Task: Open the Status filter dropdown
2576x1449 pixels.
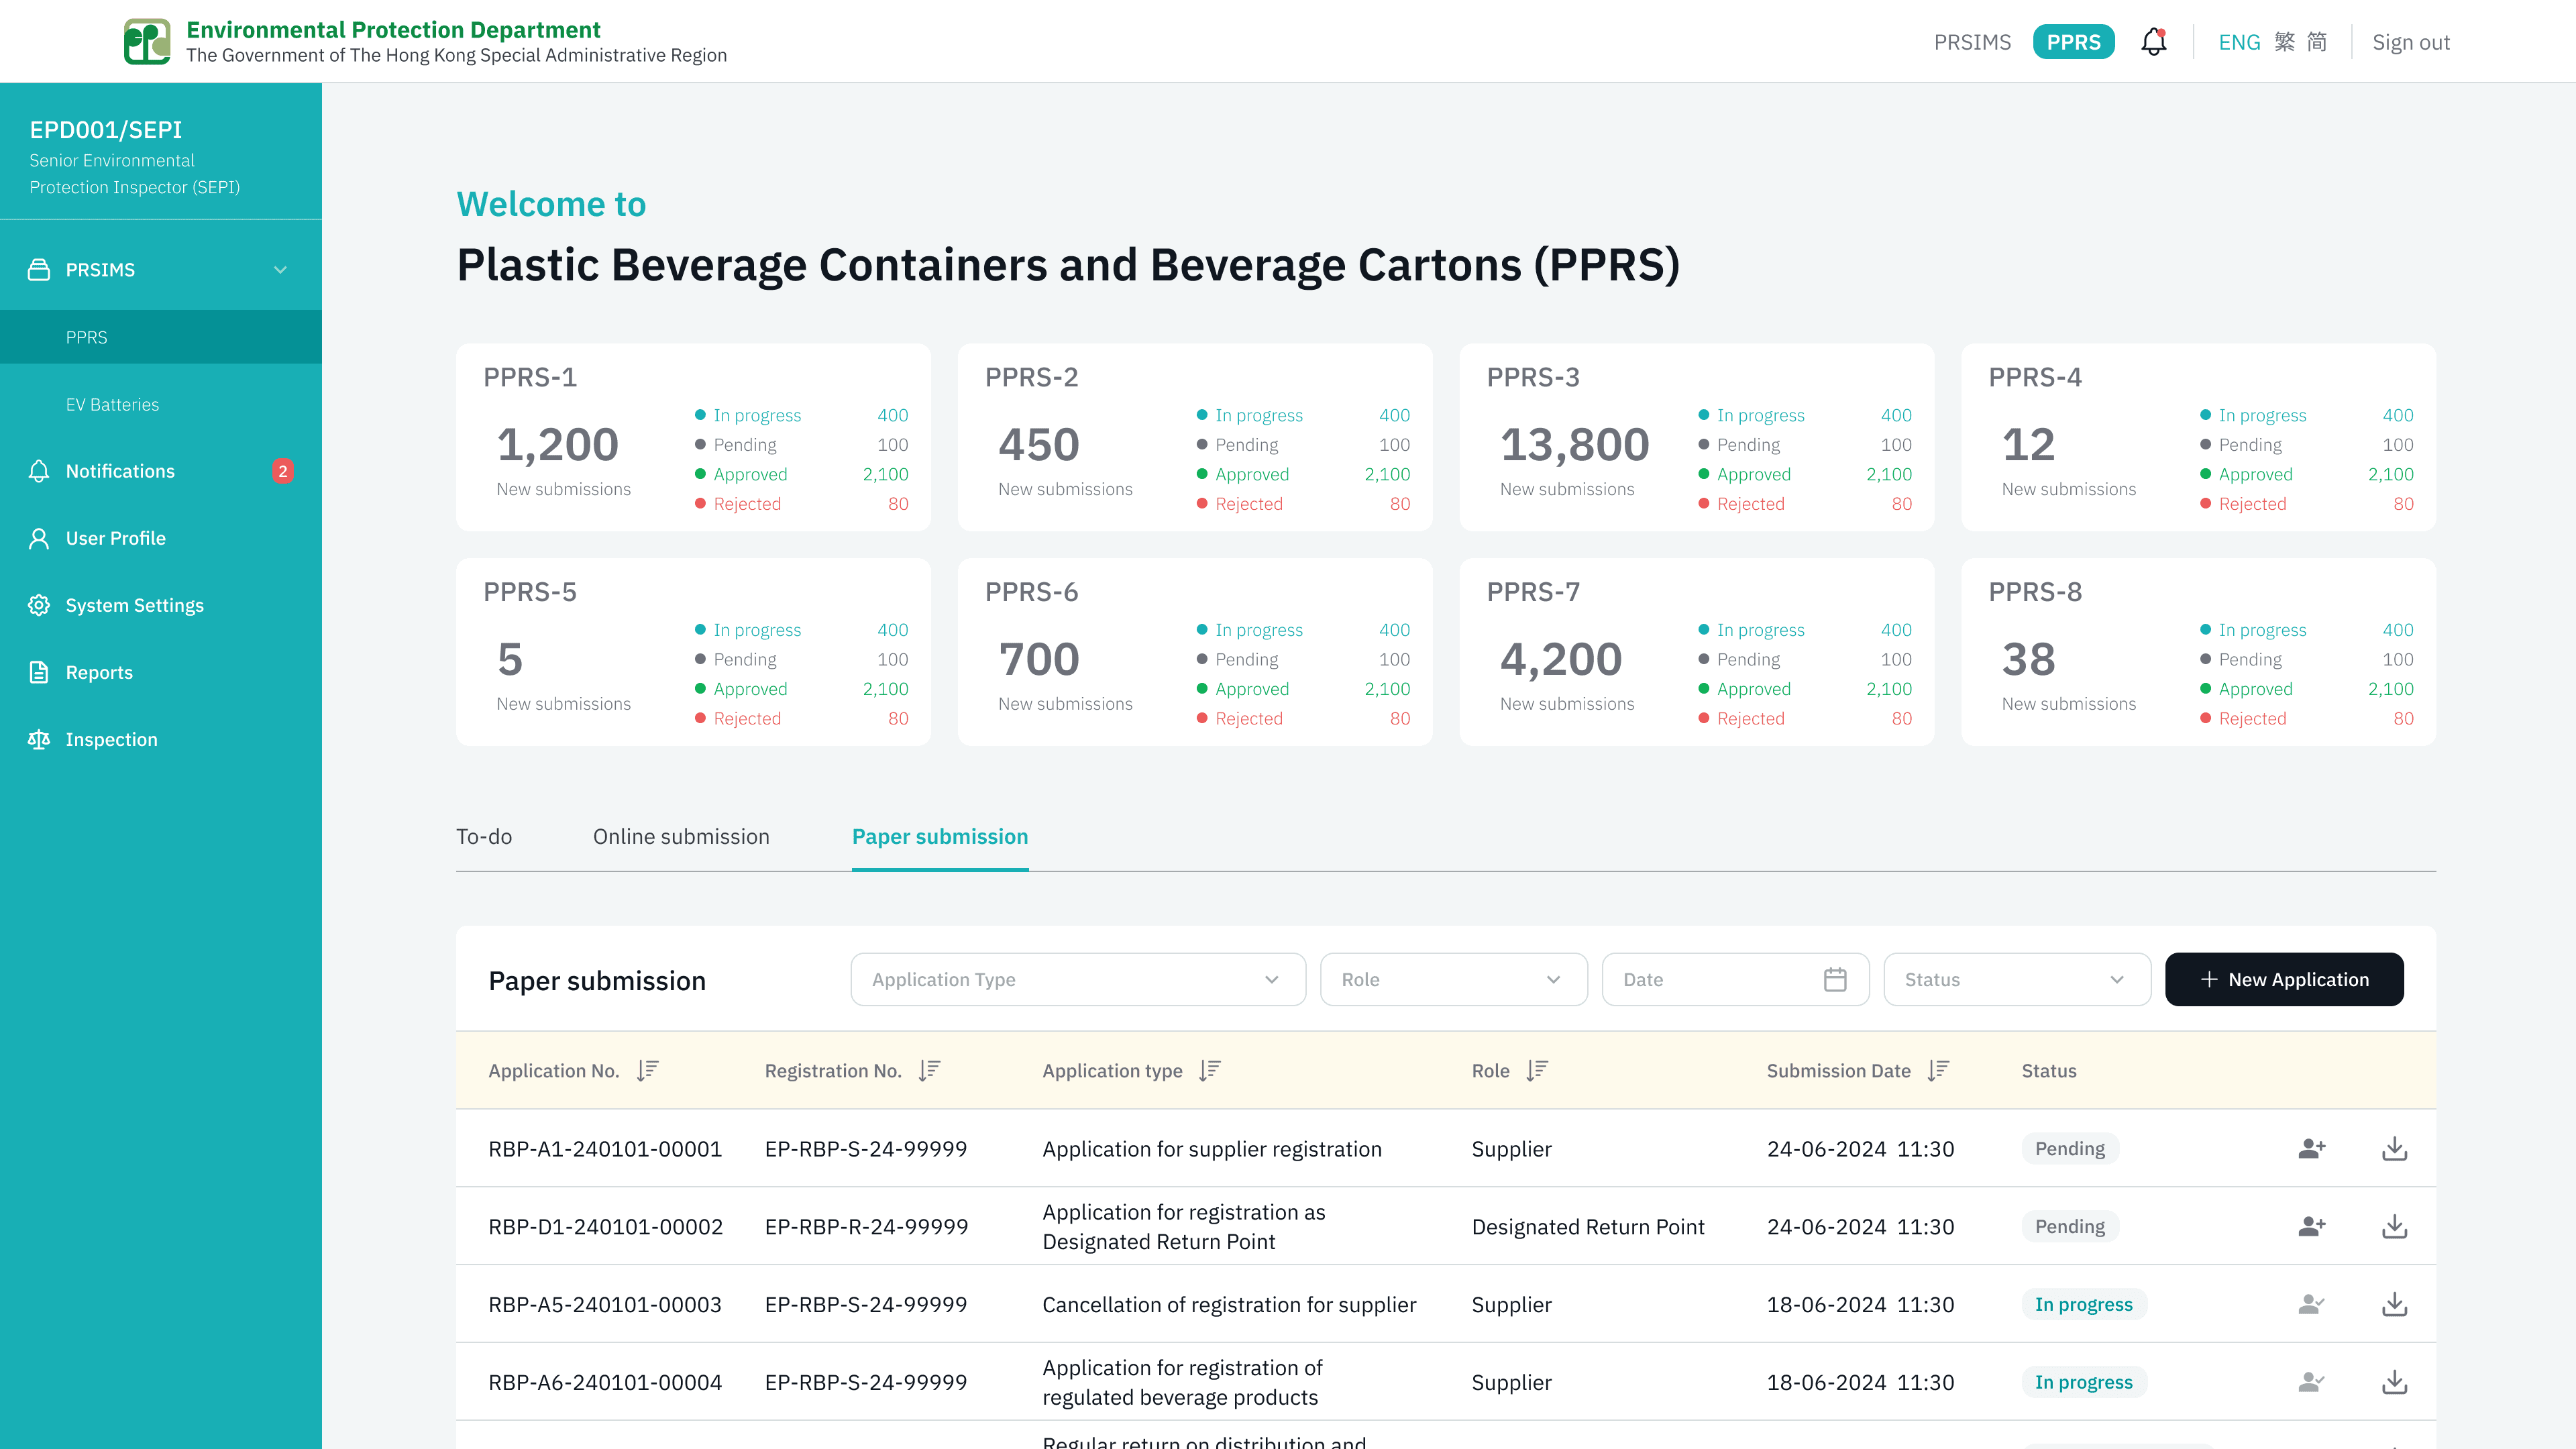Action: pos(2016,980)
